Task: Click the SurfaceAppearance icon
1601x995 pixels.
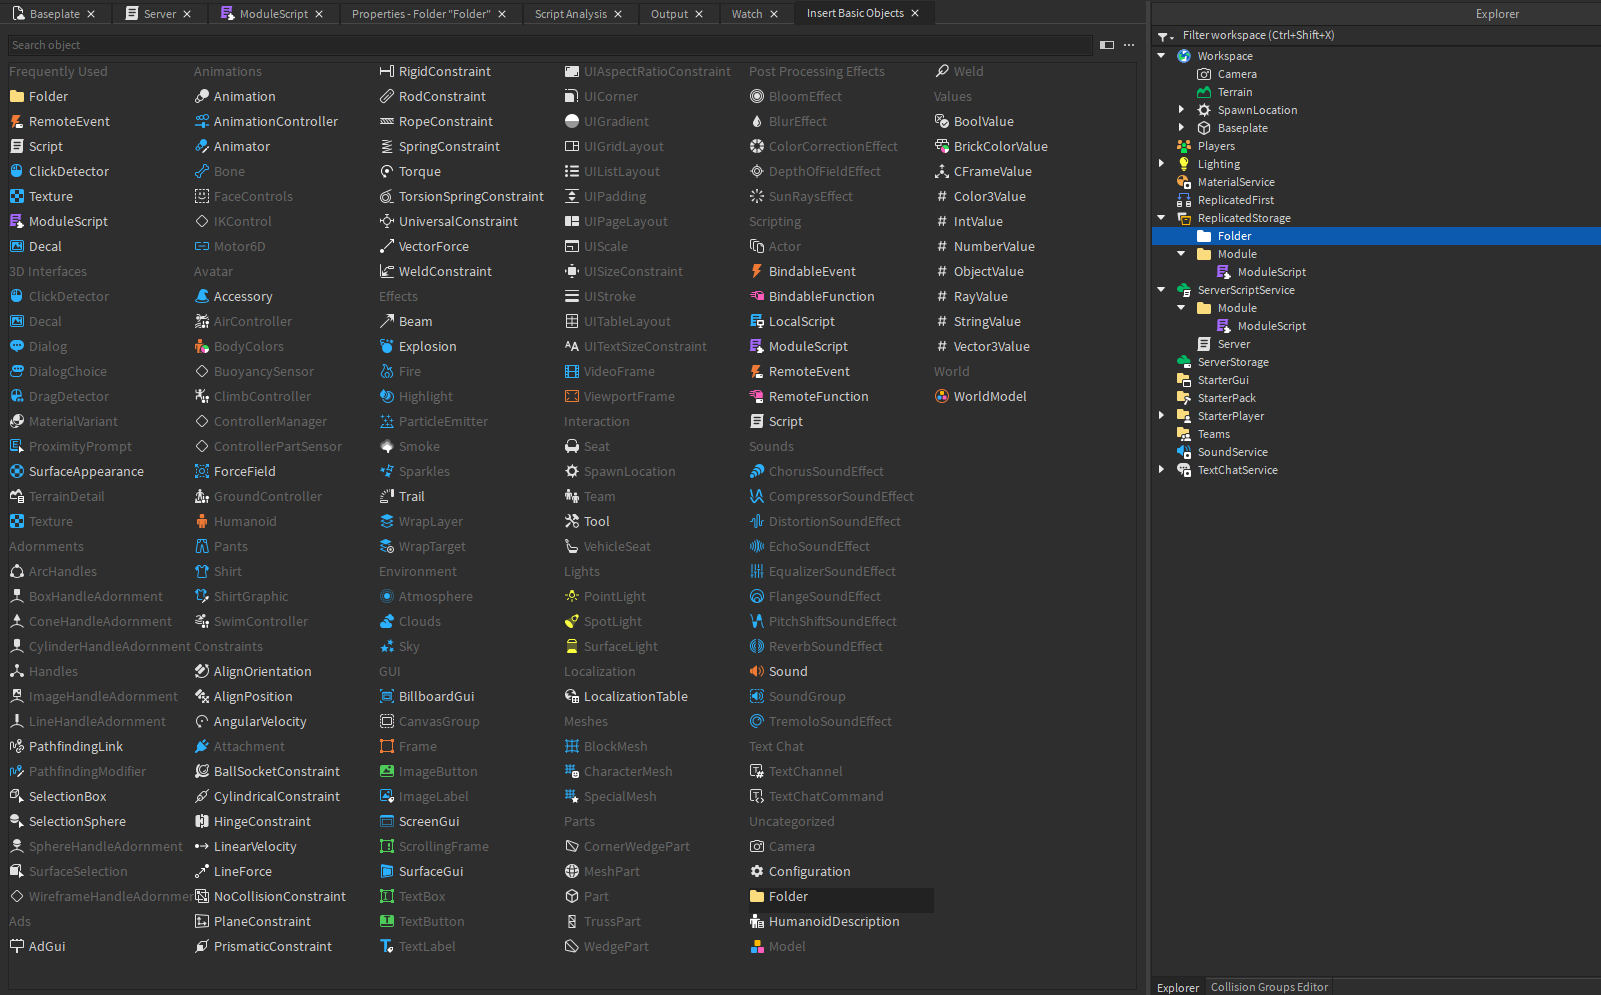Action: pyautogui.click(x=17, y=472)
